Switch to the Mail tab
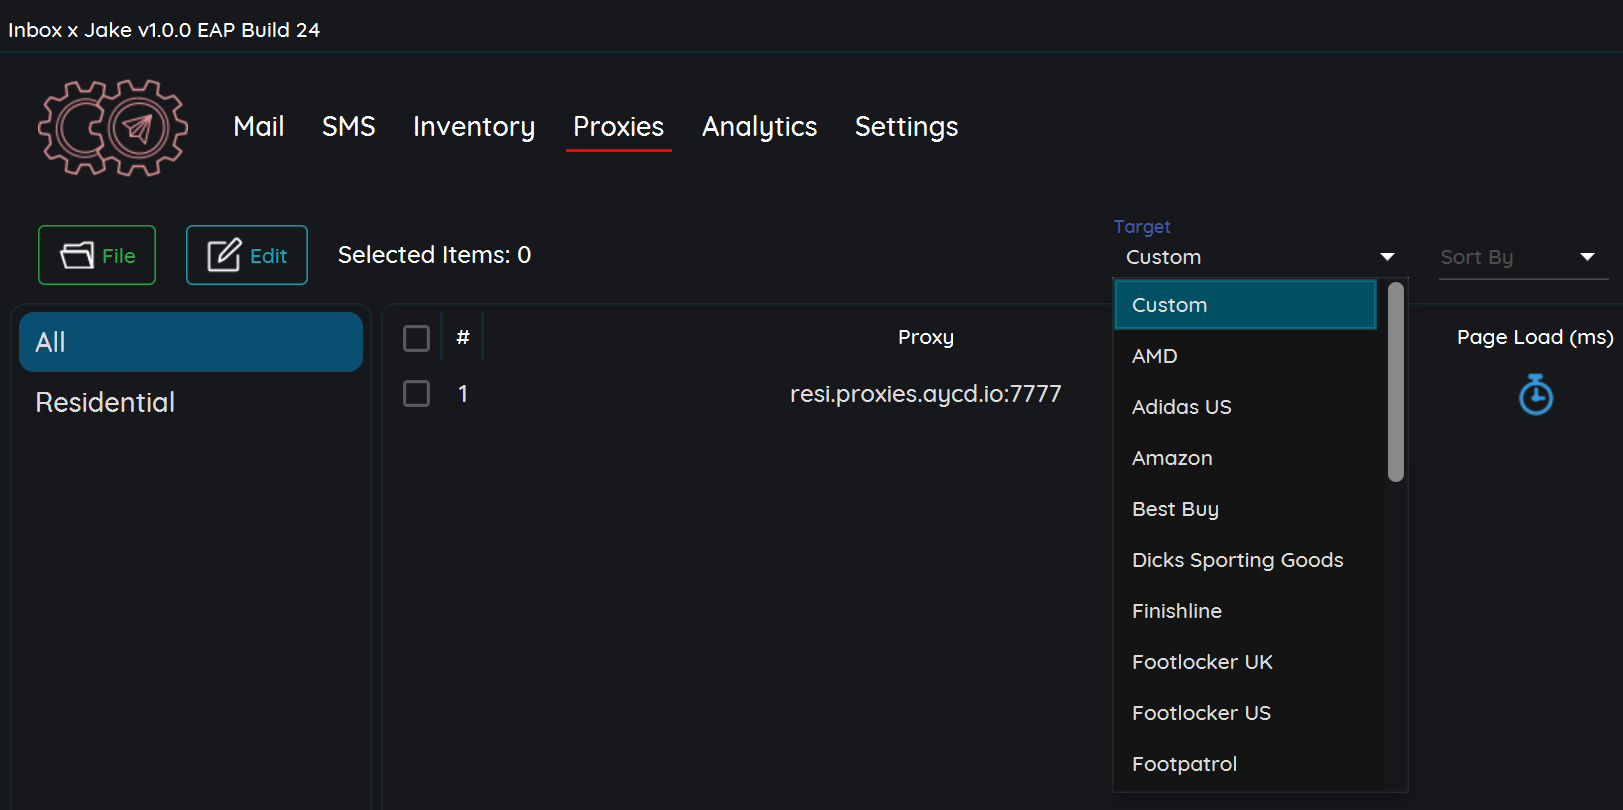The image size is (1623, 810). coord(259,126)
